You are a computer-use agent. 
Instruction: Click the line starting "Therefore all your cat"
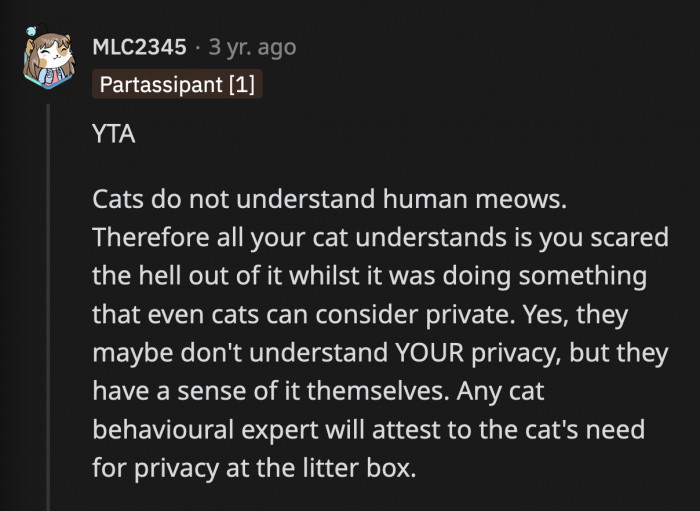(380, 237)
